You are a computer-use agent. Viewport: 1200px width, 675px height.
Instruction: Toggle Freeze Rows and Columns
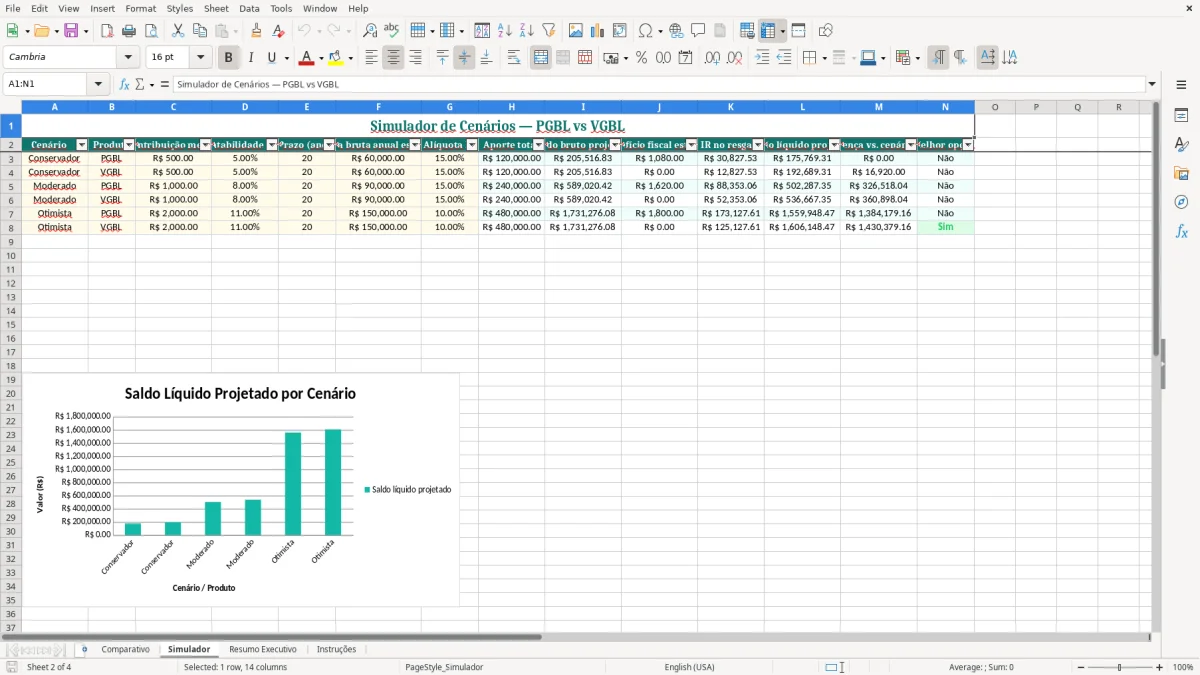point(768,31)
